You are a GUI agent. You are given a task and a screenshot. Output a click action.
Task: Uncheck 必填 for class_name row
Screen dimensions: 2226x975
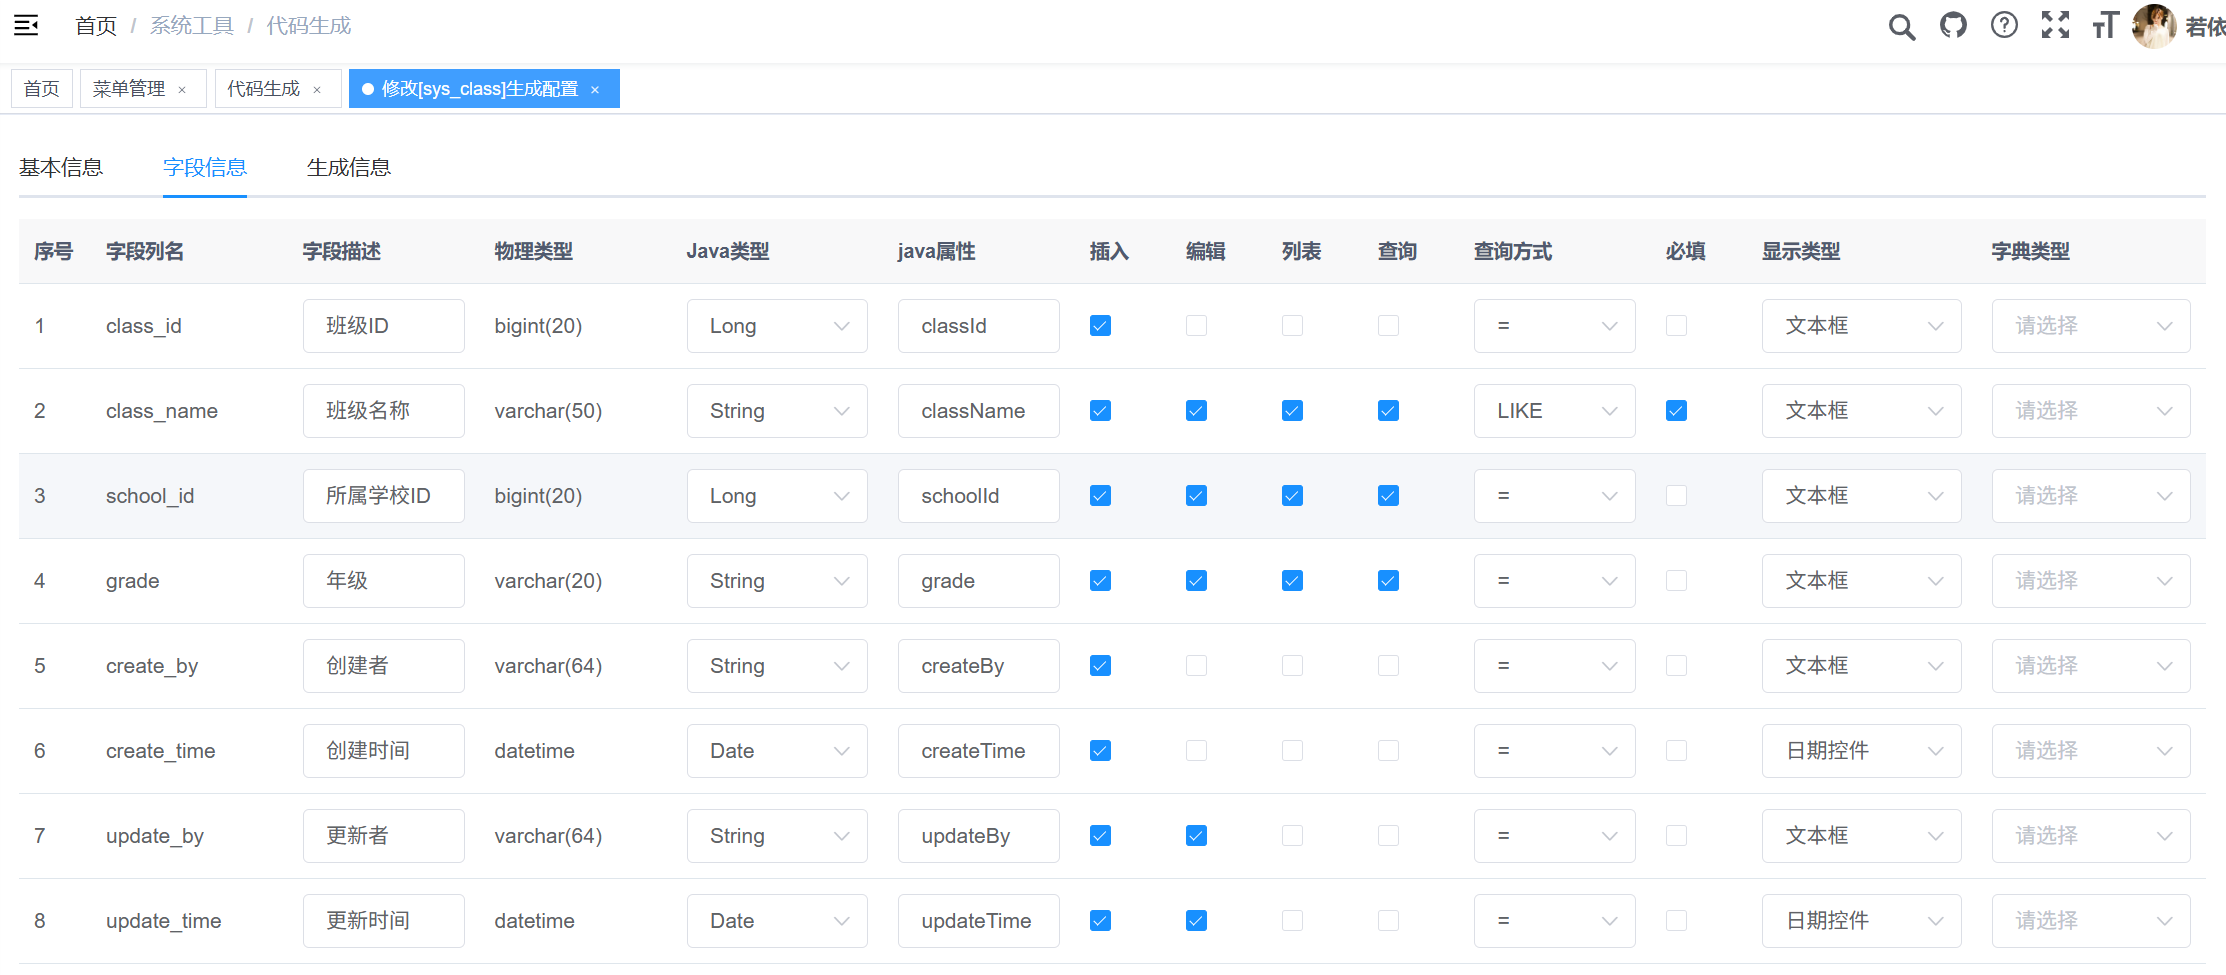click(x=1676, y=410)
